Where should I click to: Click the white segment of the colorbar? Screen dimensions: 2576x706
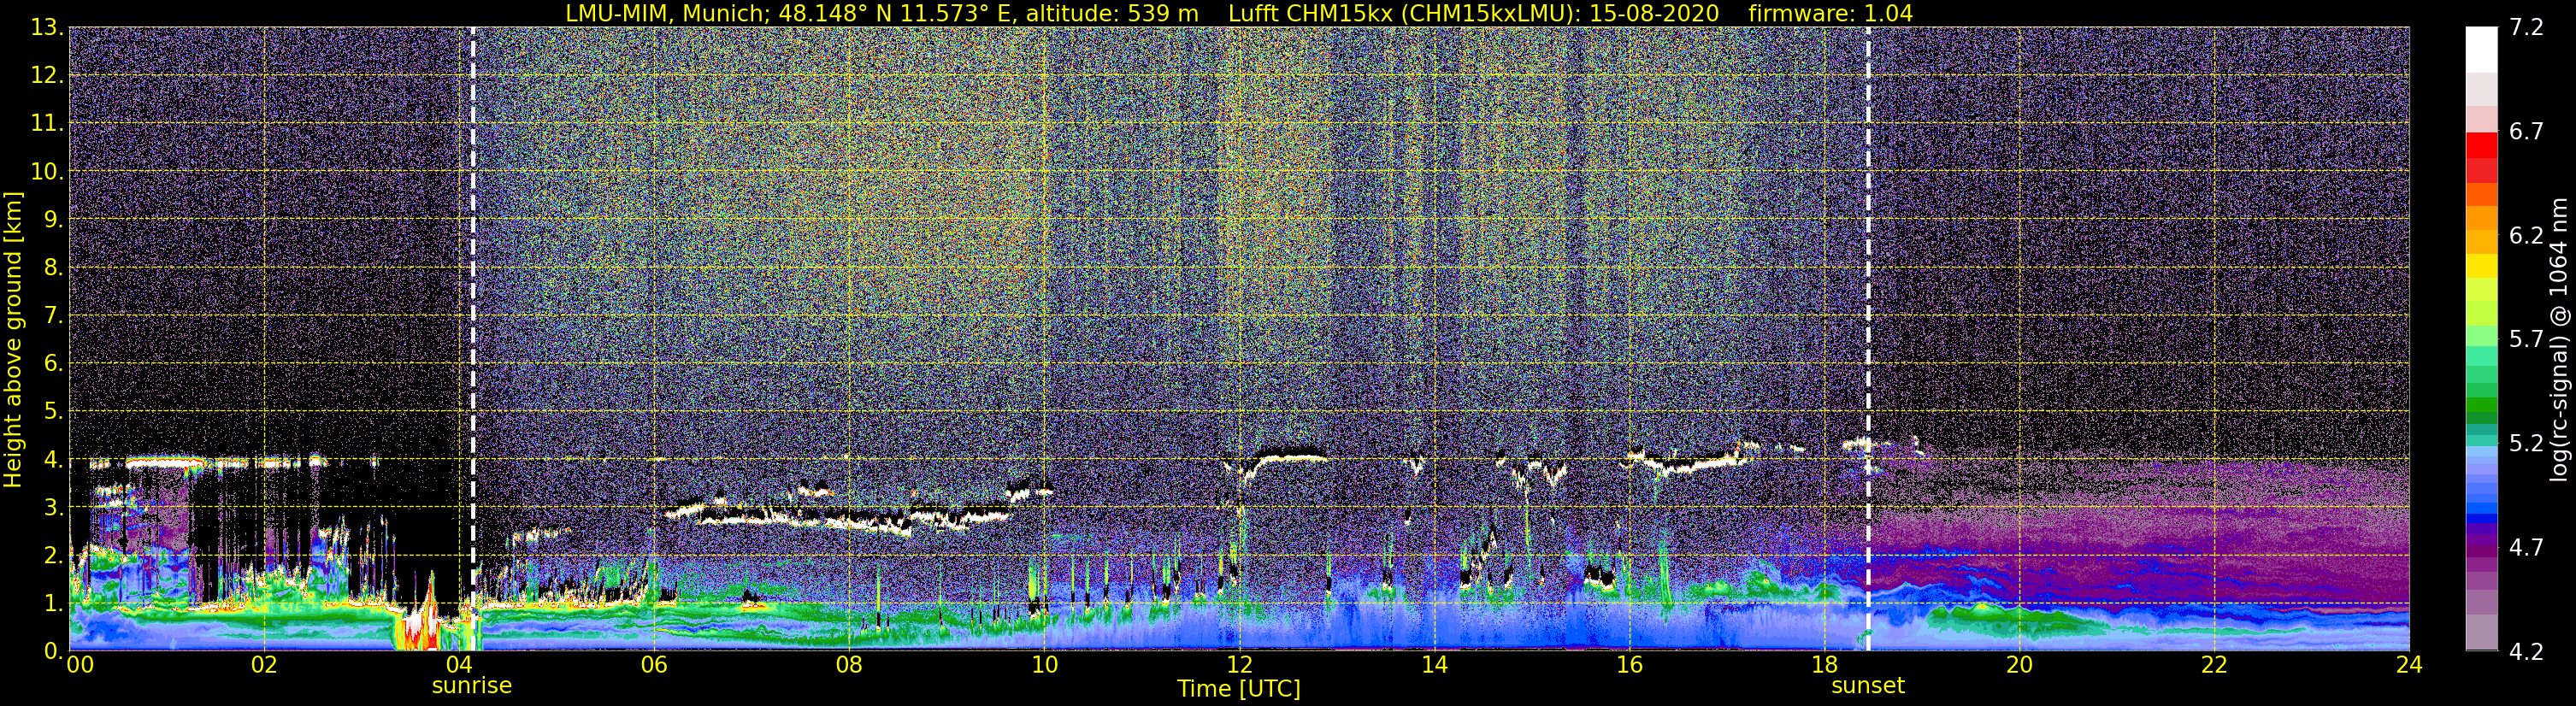(x=2481, y=50)
